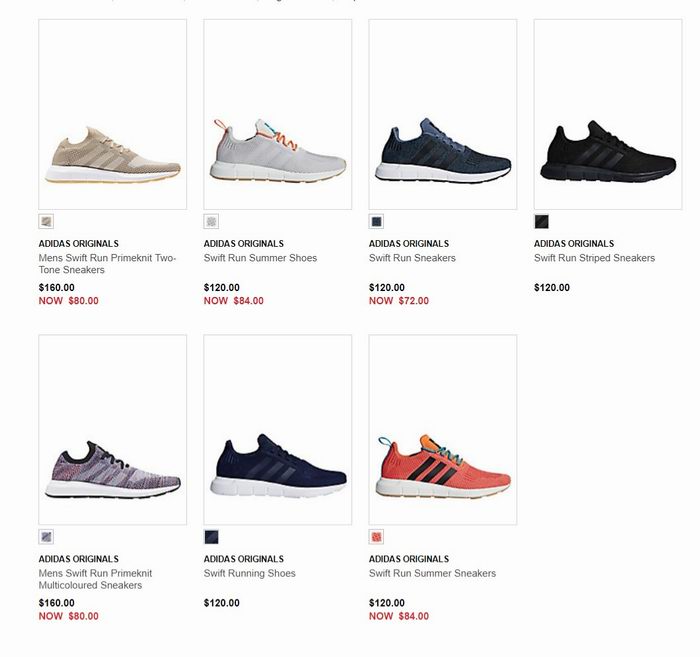Pick the orange swatch under Swift Run Summer Sneakers
Screen dimensions: 700x657
coord(376,537)
